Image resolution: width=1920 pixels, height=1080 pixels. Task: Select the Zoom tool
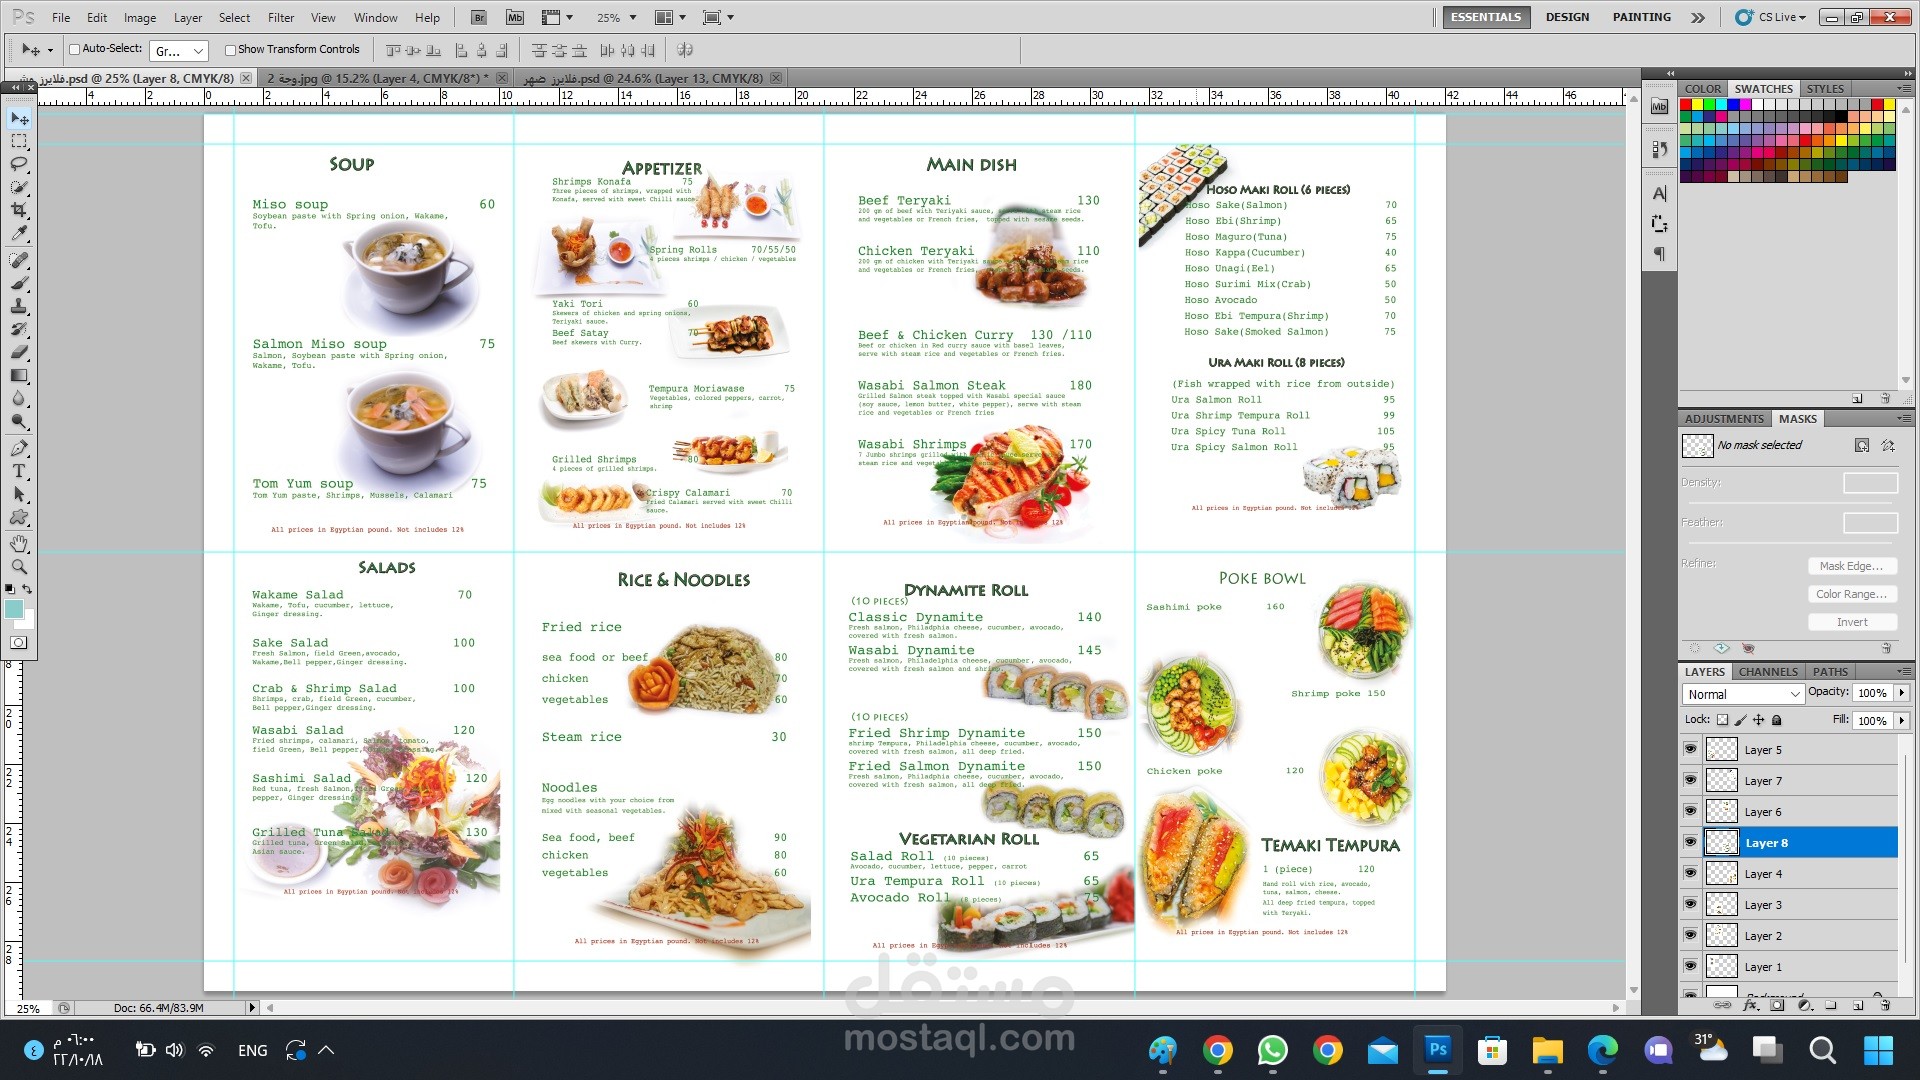(x=19, y=567)
